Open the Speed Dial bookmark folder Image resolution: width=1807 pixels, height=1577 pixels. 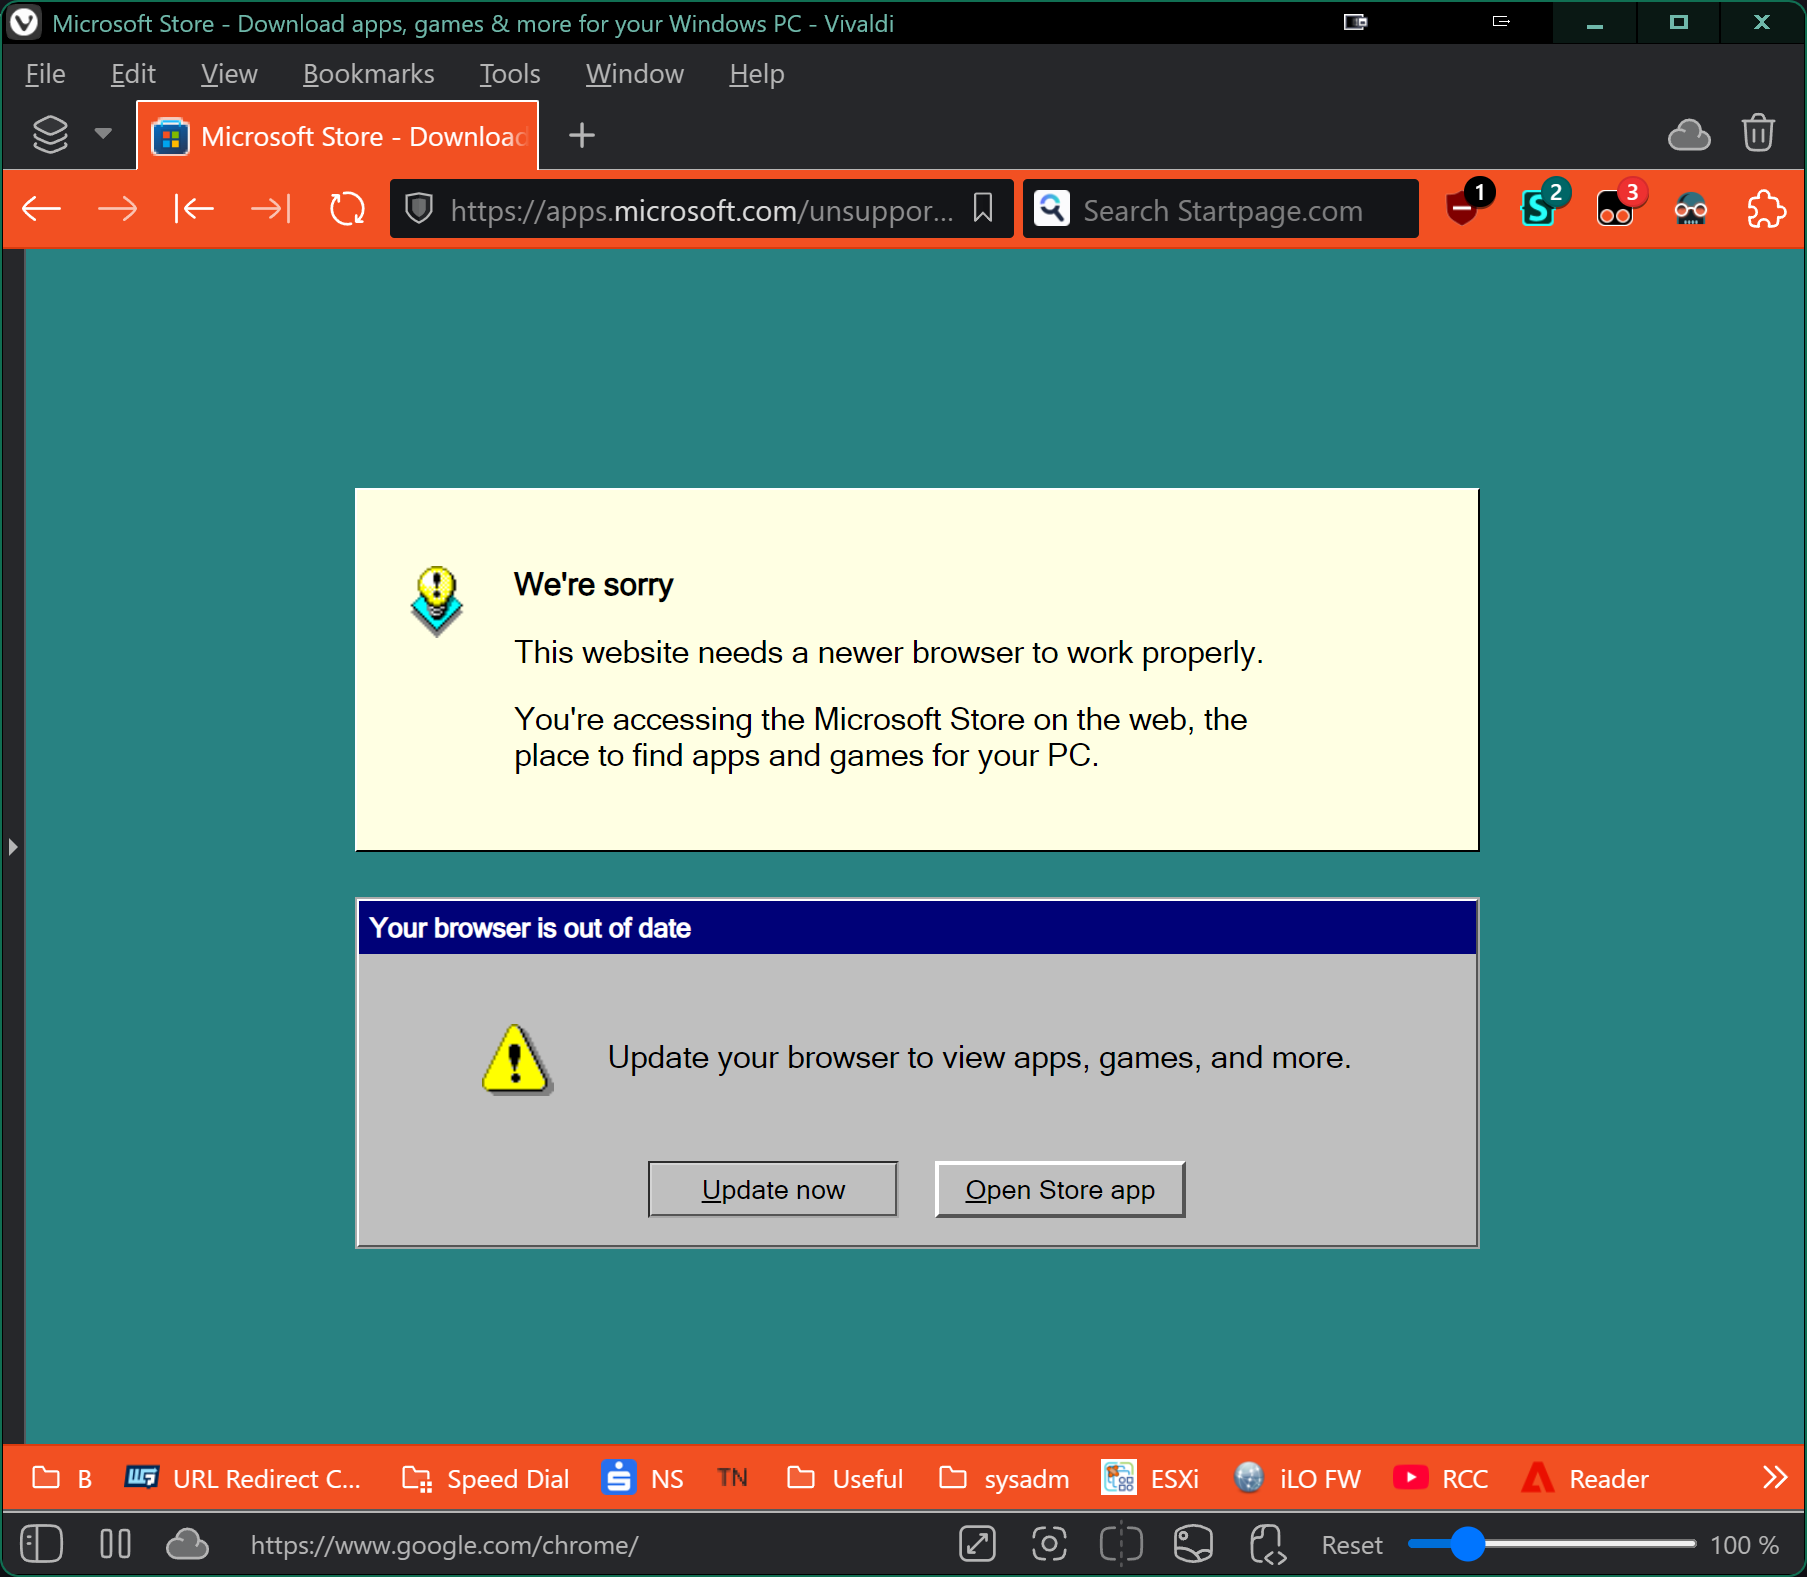click(x=485, y=1478)
